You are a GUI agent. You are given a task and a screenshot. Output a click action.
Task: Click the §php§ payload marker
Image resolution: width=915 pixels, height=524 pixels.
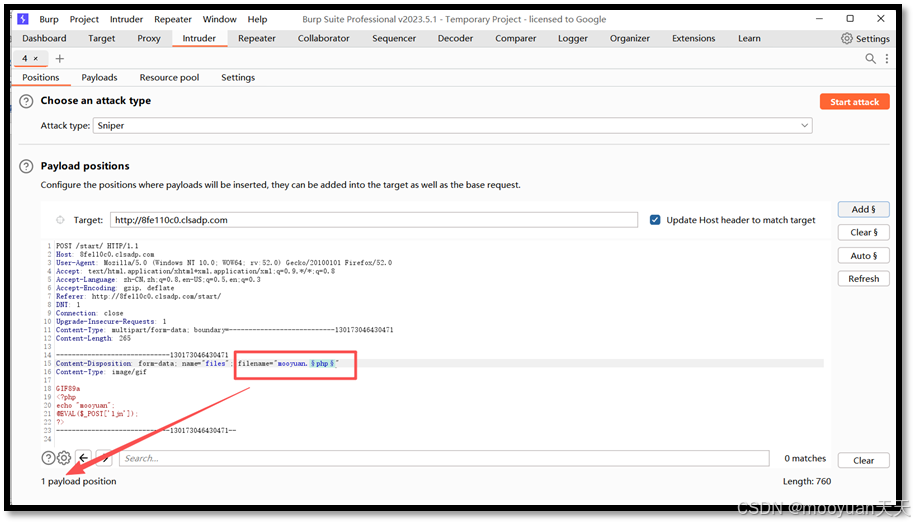(323, 364)
